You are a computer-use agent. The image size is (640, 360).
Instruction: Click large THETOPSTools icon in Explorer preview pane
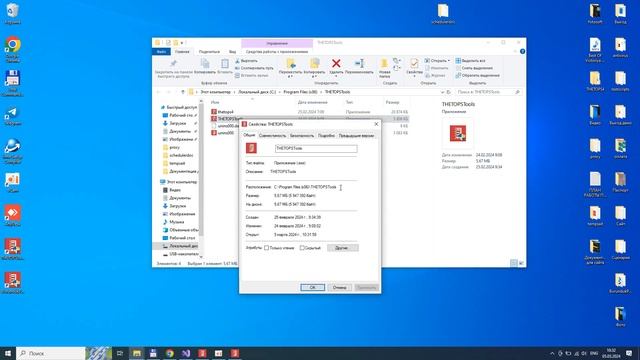tap(458, 133)
